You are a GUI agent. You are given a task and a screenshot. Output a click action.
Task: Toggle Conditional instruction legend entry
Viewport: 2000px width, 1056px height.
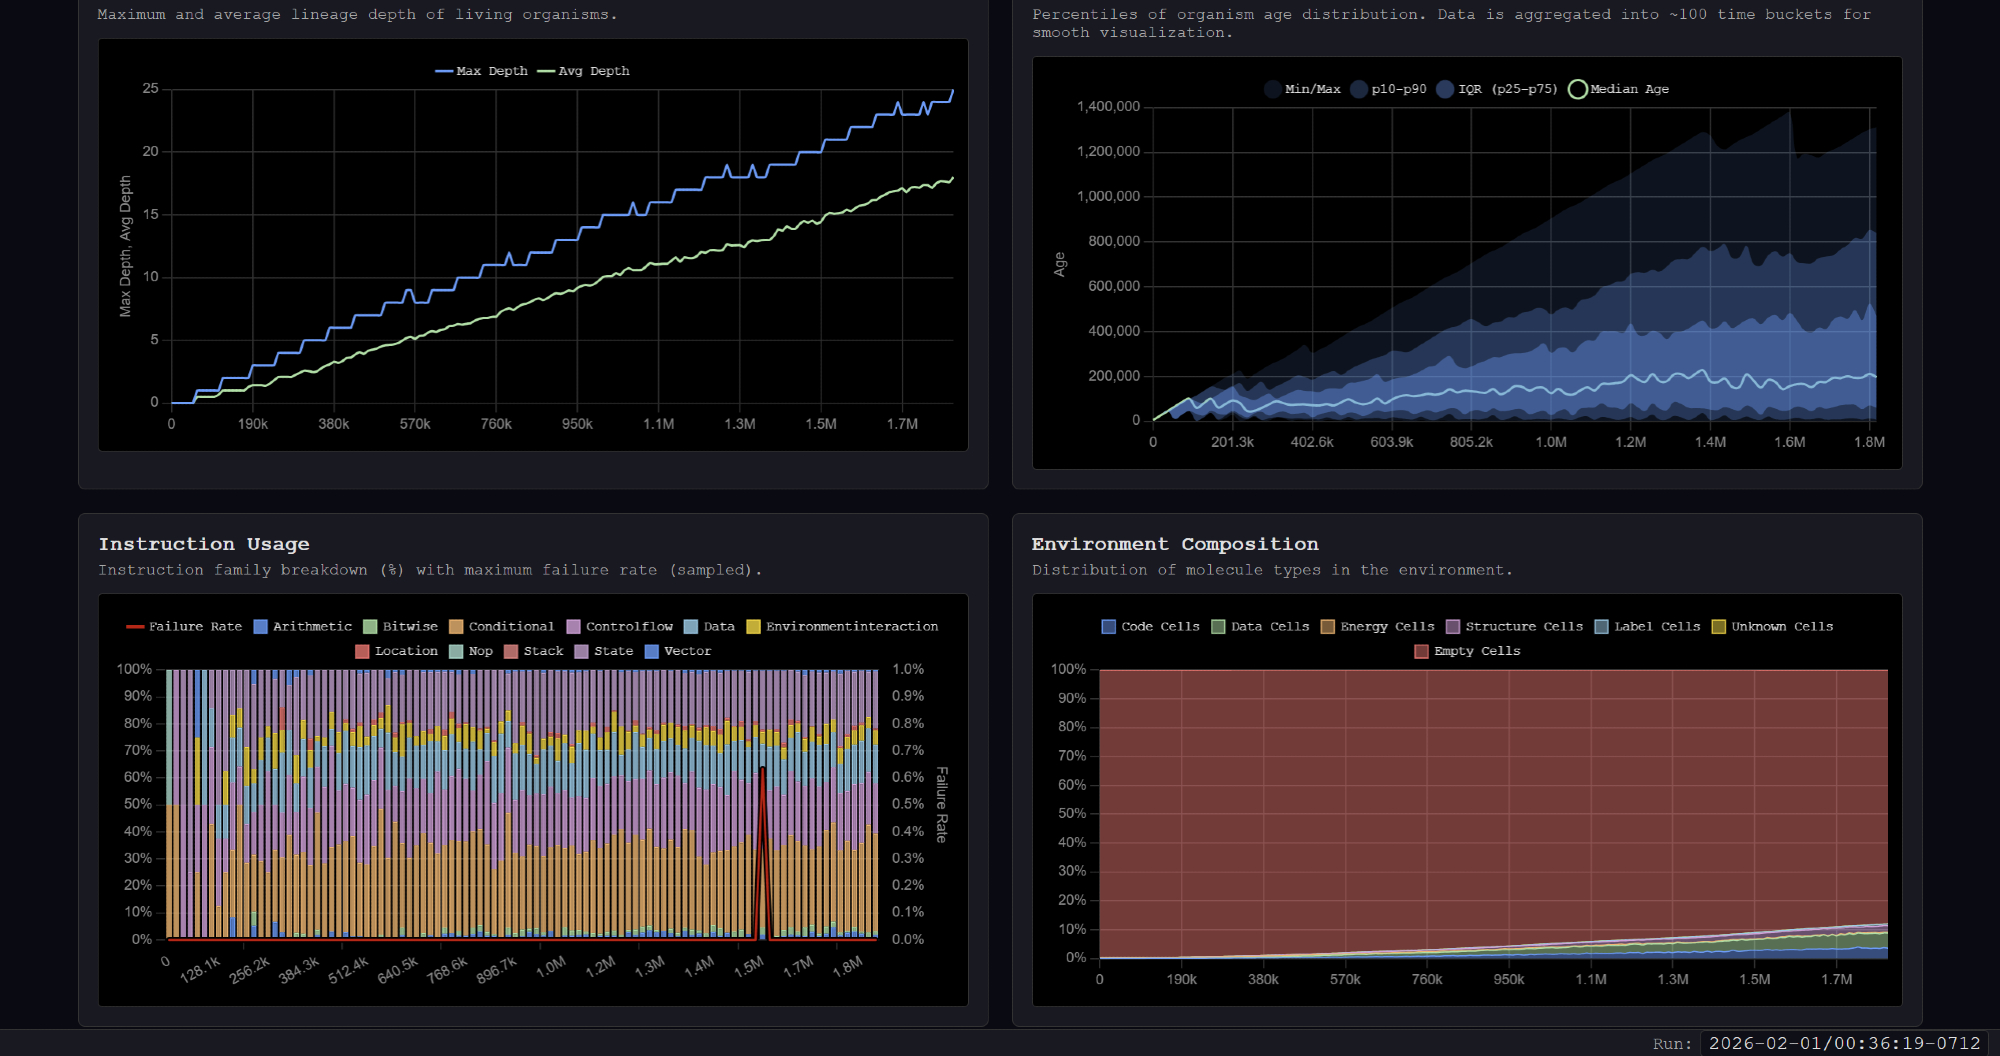pos(501,627)
